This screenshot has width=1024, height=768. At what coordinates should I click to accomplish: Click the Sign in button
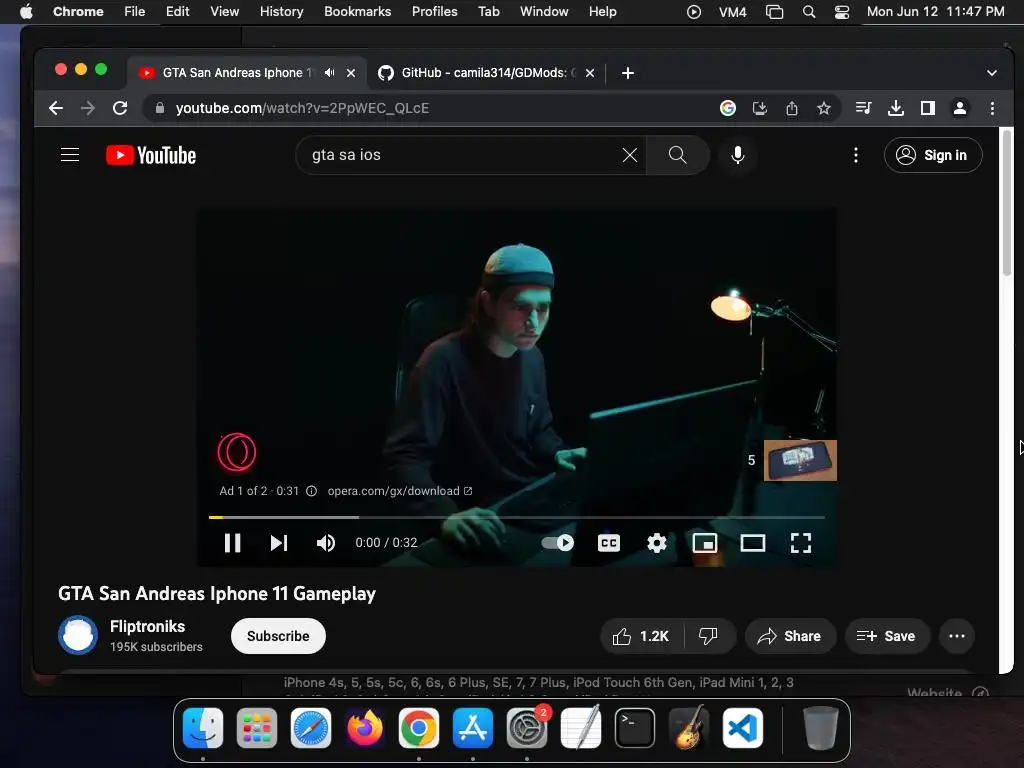933,155
